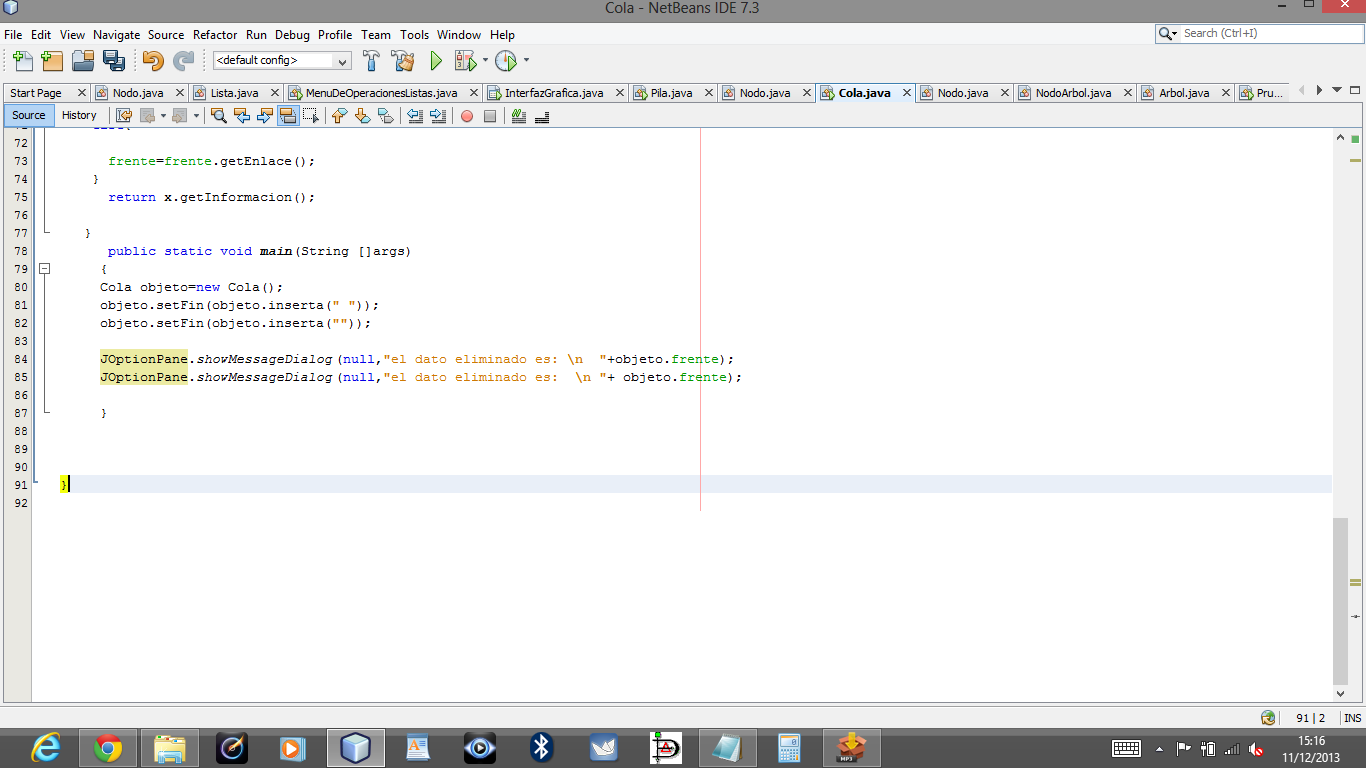Click Find Previous Occurrence icon
This screenshot has height=768, width=1366.
click(242, 116)
